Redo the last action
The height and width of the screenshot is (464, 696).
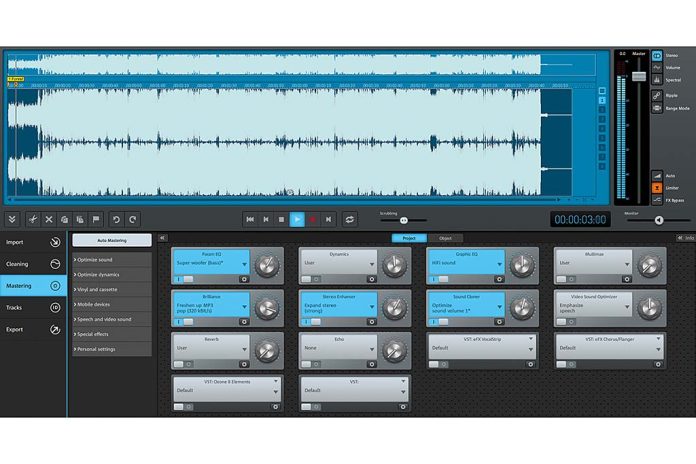pos(132,219)
